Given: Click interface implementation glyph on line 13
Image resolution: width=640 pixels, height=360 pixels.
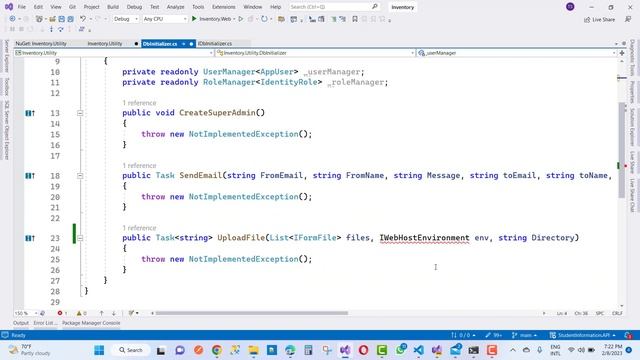Looking at the screenshot, I should pyautogui.click(x=30, y=113).
